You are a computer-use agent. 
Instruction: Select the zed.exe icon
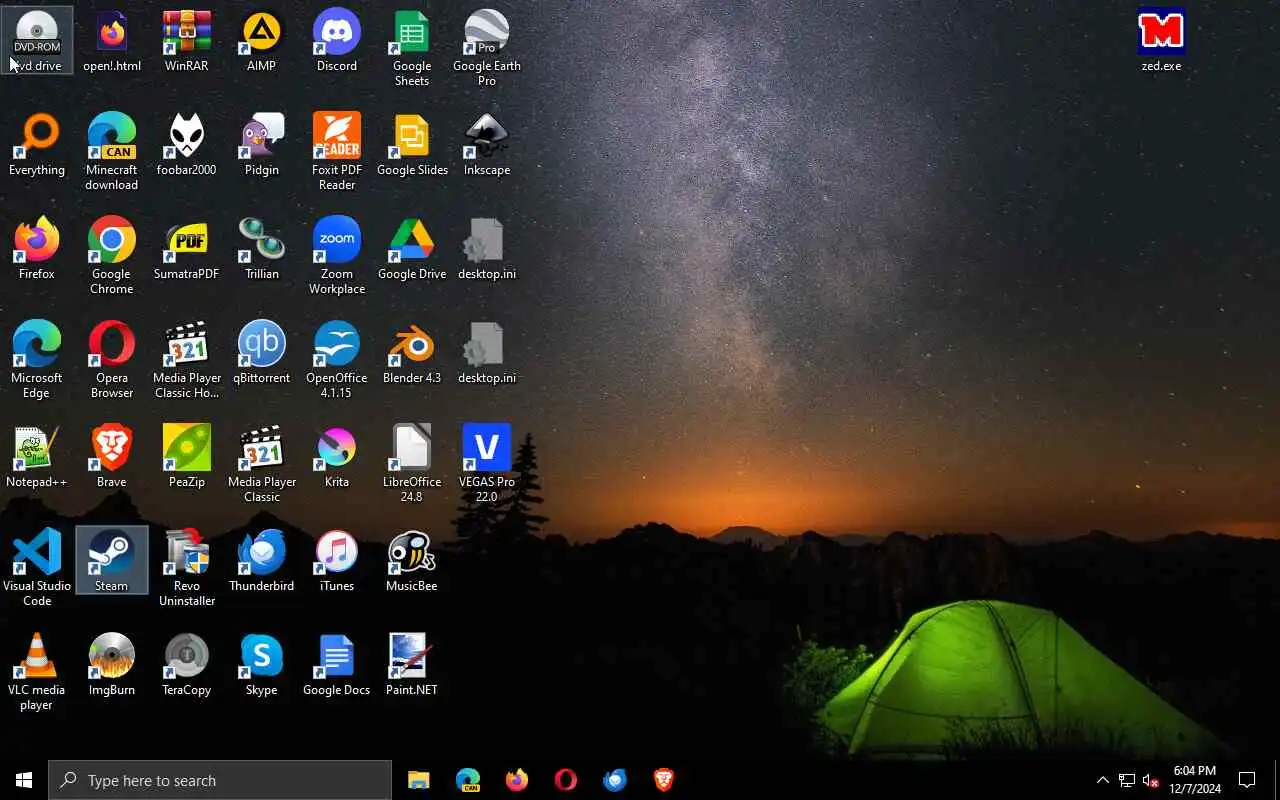(1161, 41)
